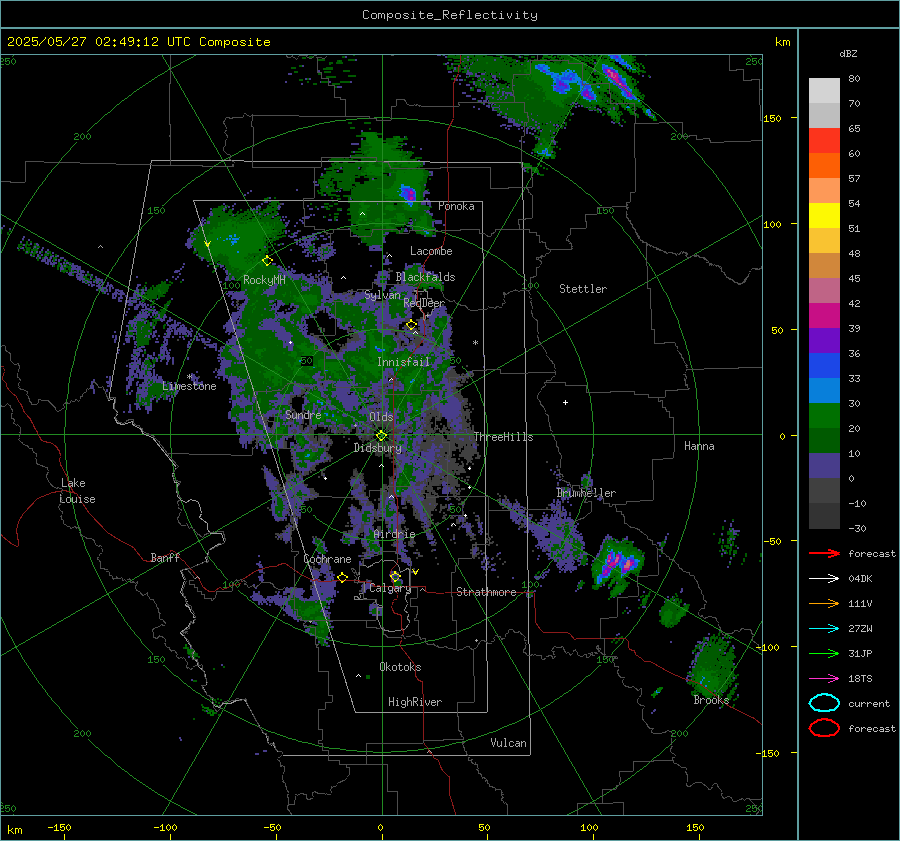Click the orange 111V arrow in legend
This screenshot has width=900, height=841.
[824, 603]
